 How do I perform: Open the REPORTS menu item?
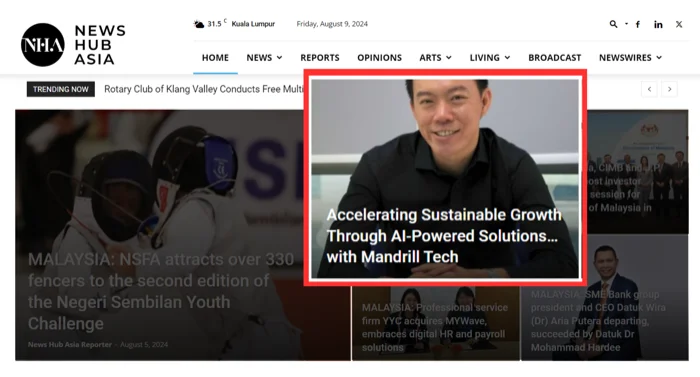[x=320, y=58]
